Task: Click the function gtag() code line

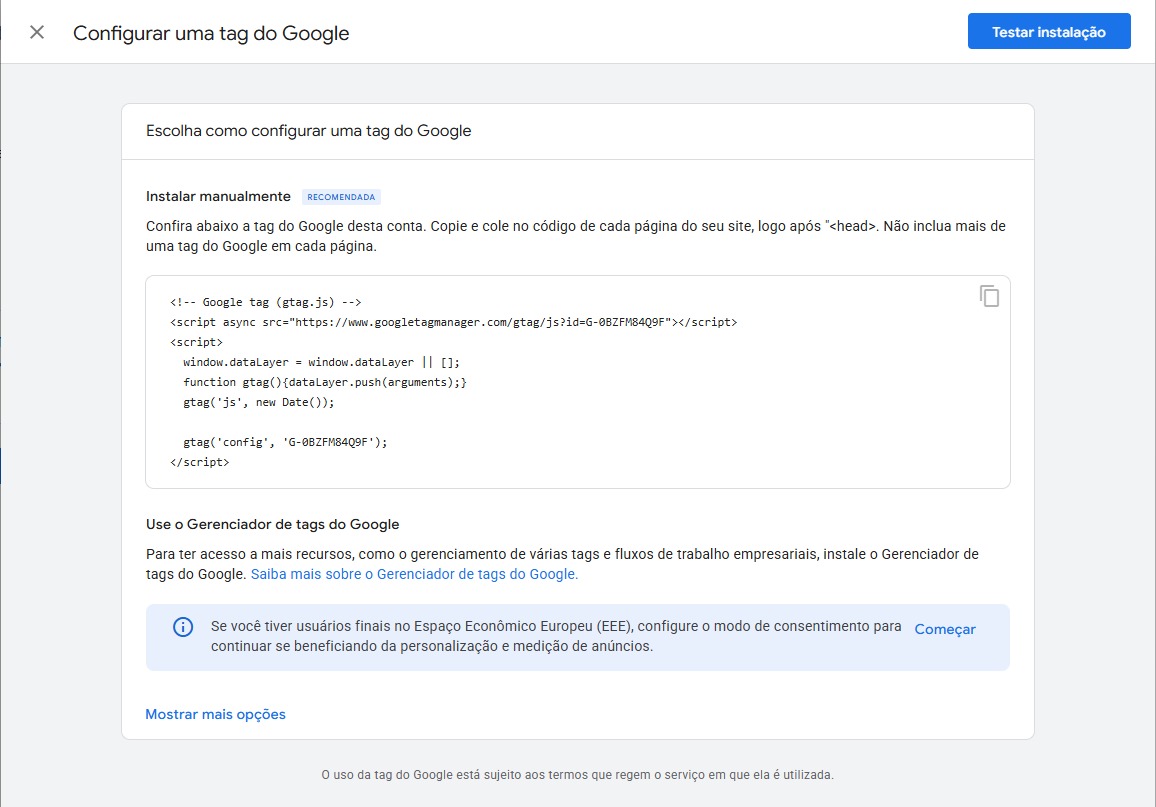Action: (x=324, y=382)
